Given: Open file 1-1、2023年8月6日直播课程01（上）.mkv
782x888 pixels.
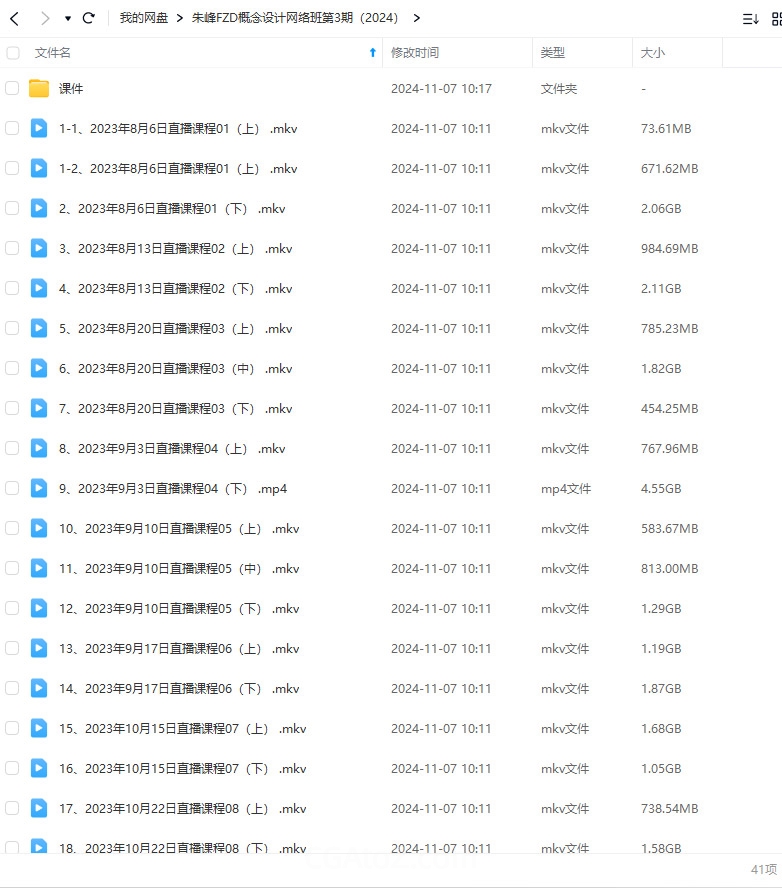Looking at the screenshot, I should pyautogui.click(x=178, y=129).
